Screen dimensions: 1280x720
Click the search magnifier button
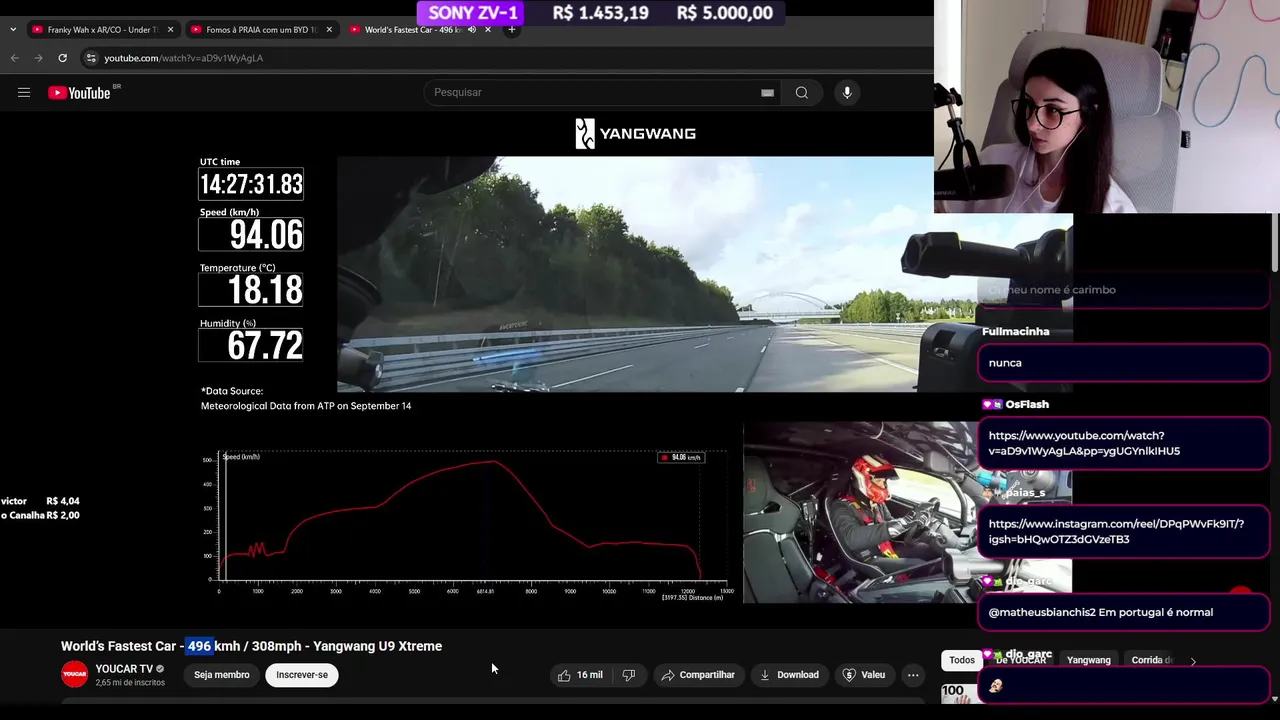point(802,93)
